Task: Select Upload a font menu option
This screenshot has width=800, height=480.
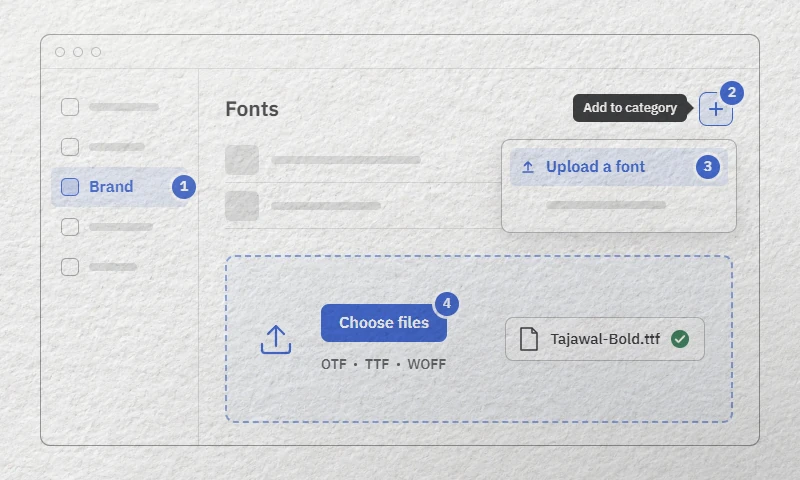Action: click(619, 167)
